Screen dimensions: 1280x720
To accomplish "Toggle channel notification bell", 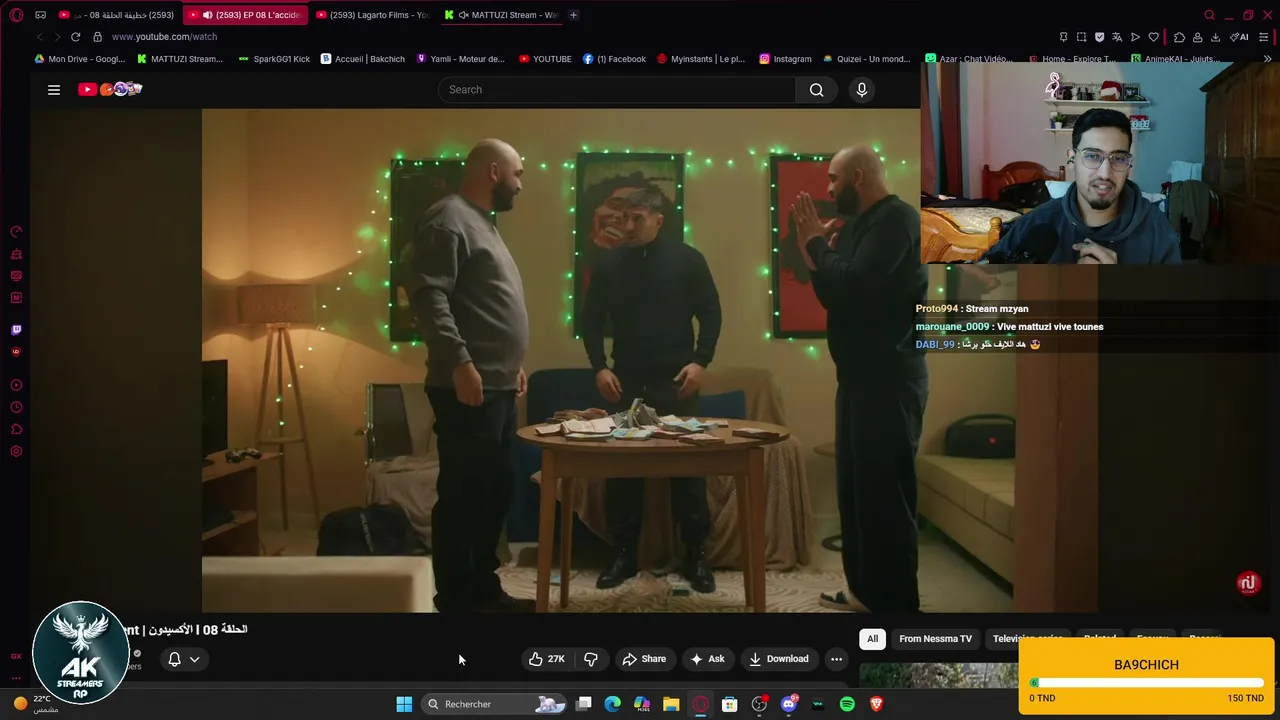I will [174, 659].
